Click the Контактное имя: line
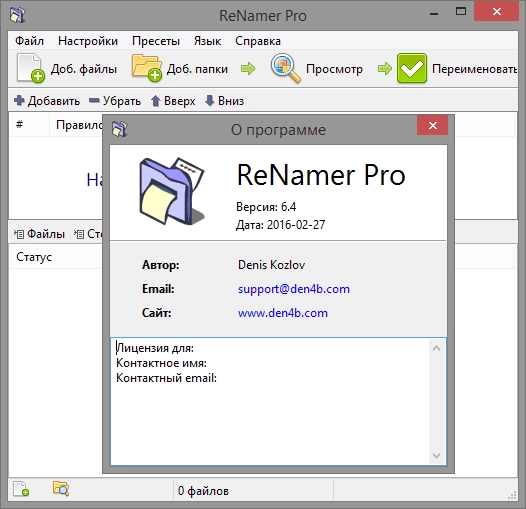The image size is (526, 509). pyautogui.click(x=161, y=363)
